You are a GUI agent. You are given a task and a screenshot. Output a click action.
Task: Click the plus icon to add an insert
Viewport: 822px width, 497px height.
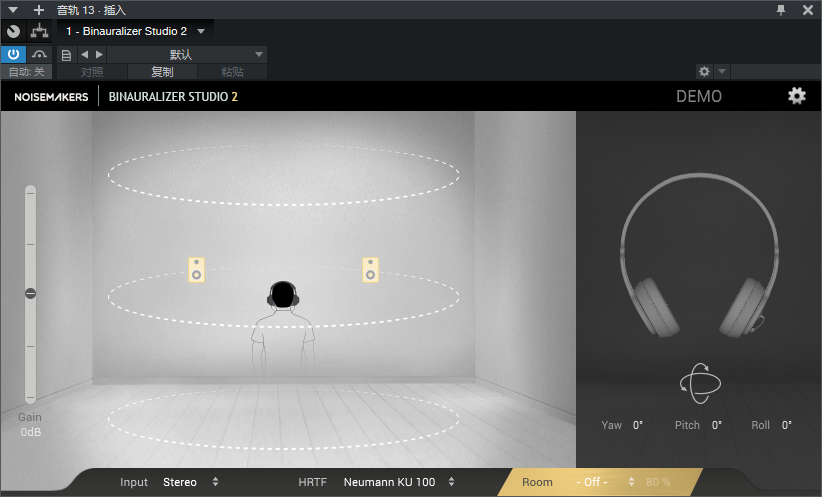39,9
